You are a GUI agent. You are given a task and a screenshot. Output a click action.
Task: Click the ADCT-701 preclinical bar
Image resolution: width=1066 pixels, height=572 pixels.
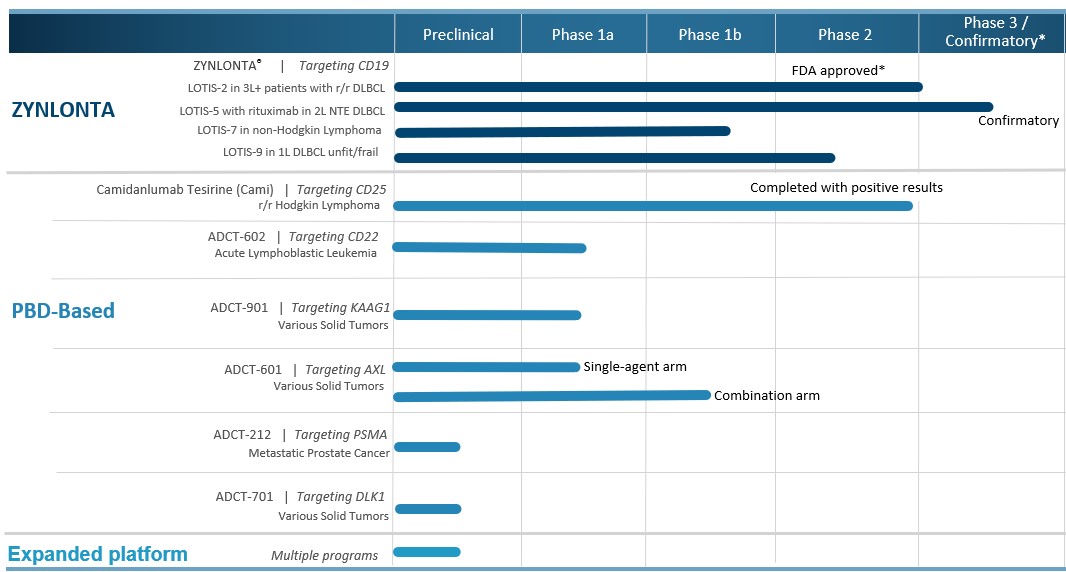(428, 509)
